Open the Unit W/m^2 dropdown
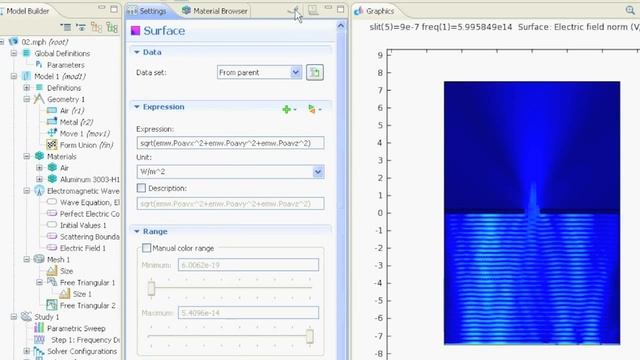This screenshot has width=640, height=360. pyautogui.click(x=318, y=172)
